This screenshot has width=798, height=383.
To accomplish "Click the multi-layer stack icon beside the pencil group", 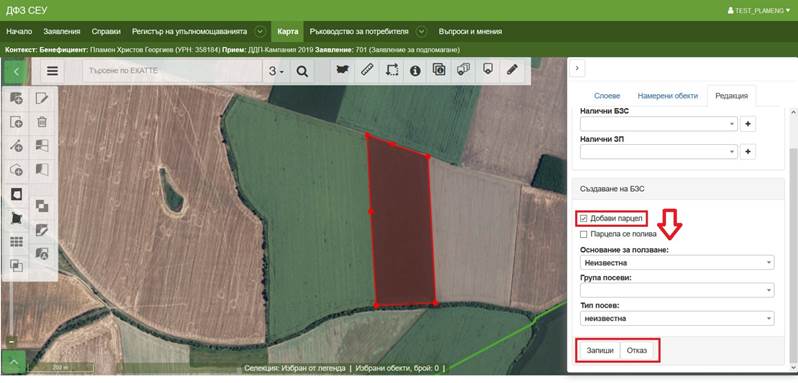I will [464, 70].
